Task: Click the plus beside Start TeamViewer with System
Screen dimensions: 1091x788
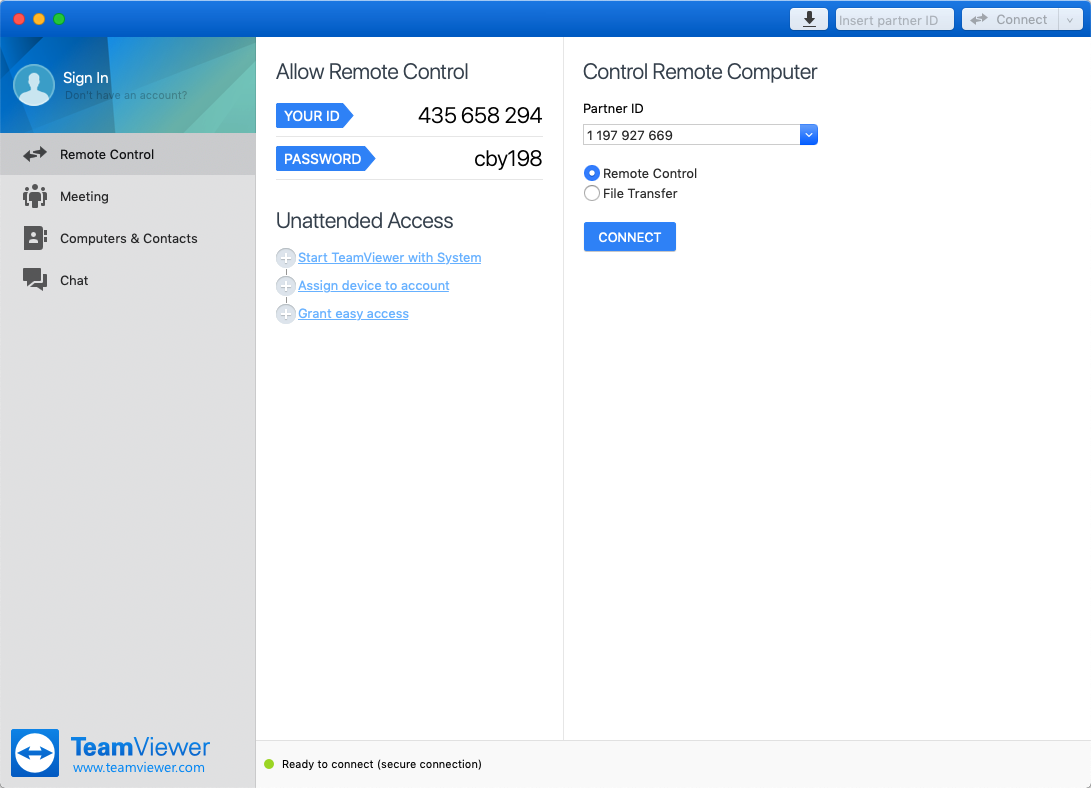Action: click(x=286, y=257)
